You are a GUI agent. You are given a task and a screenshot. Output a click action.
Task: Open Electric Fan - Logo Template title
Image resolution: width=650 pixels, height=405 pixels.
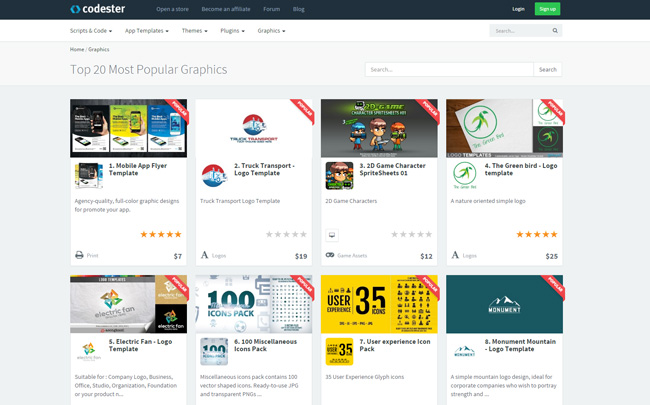tap(141, 345)
